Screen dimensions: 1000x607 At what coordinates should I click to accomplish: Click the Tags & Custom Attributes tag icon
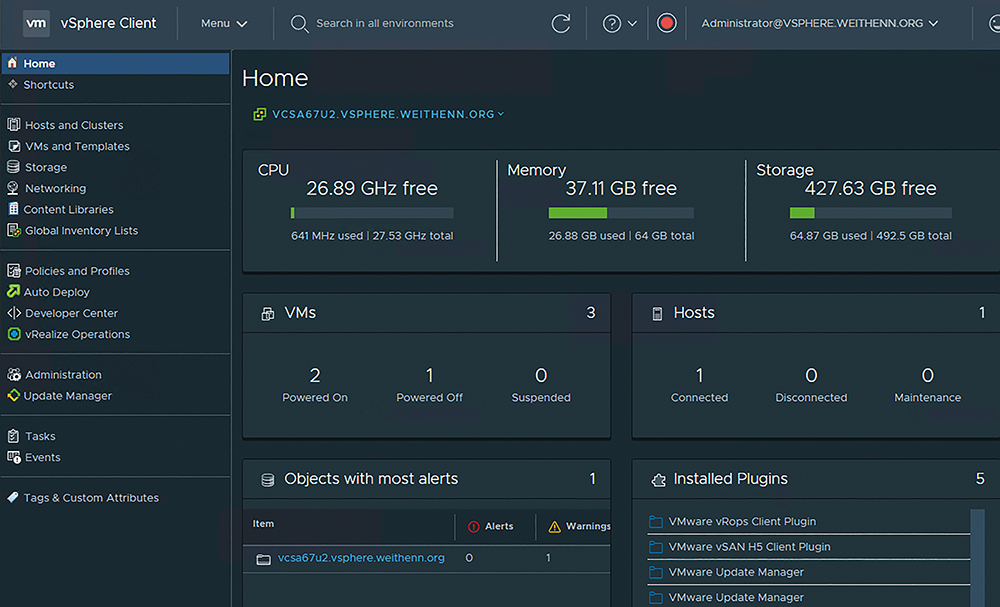coord(13,497)
